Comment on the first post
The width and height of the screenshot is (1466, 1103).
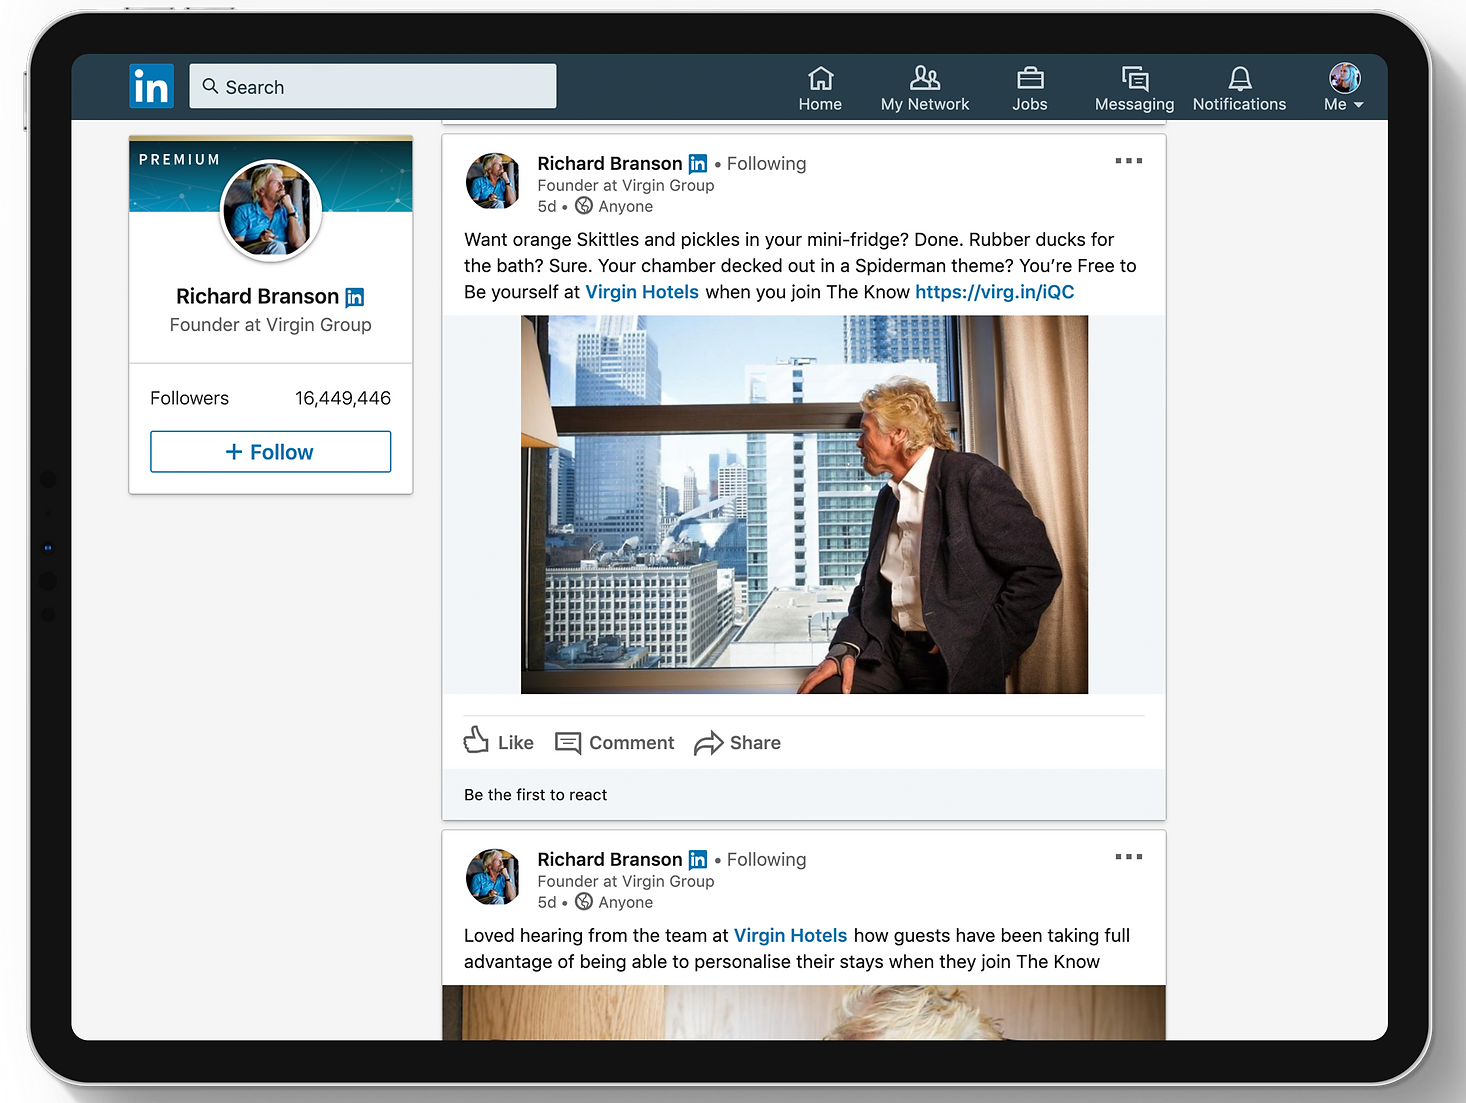pos(615,743)
